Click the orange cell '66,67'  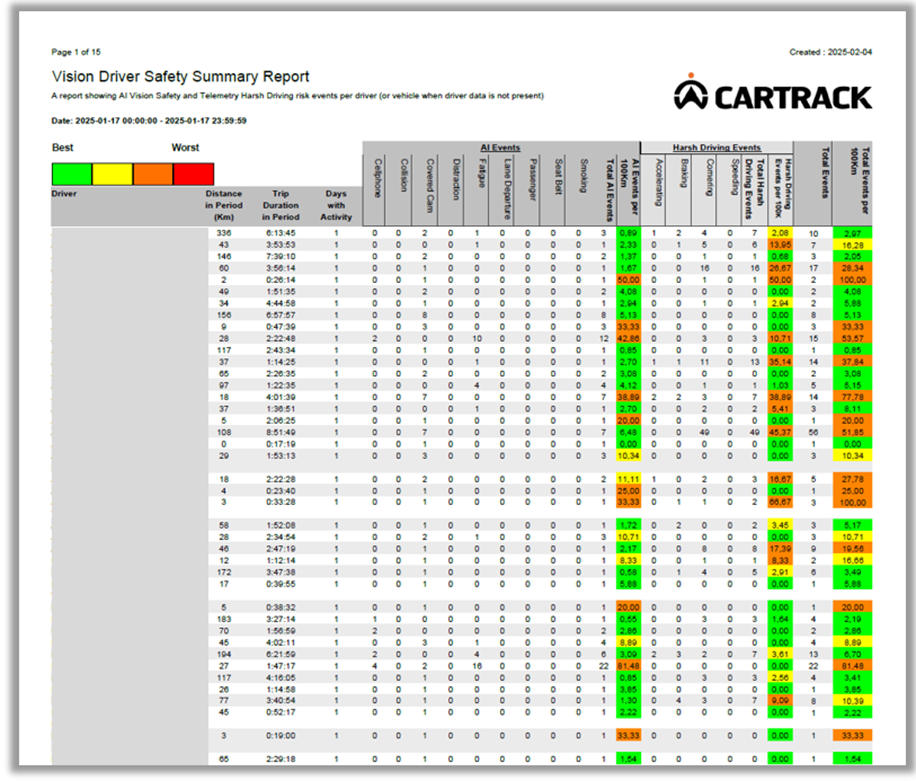point(780,502)
